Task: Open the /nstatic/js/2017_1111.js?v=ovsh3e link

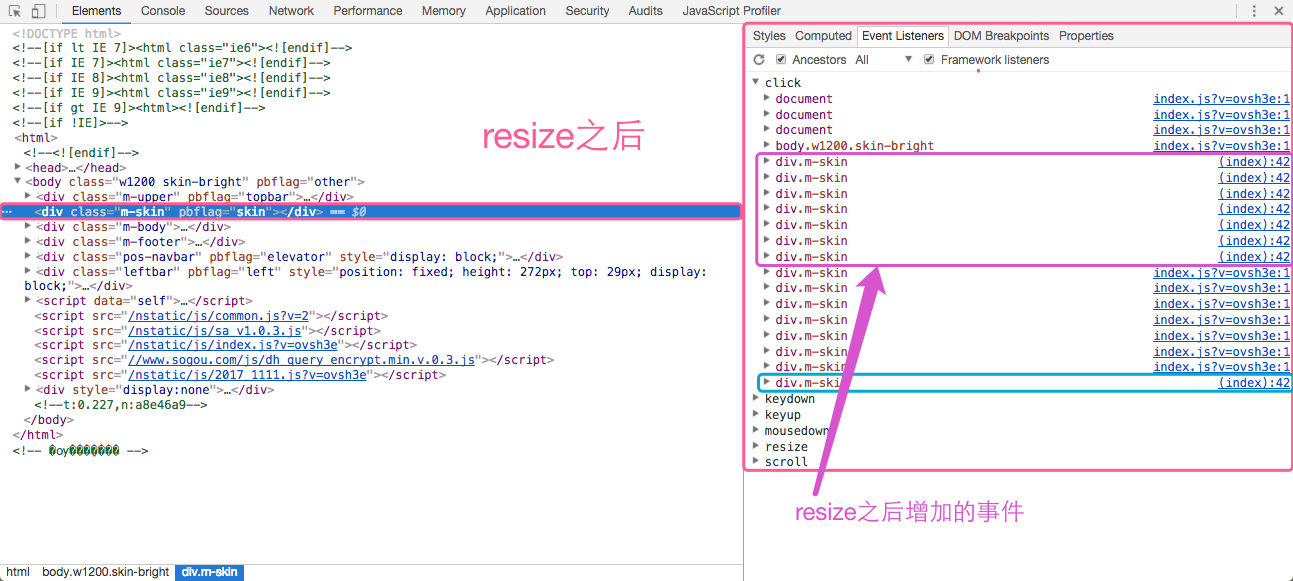Action: click(248, 375)
